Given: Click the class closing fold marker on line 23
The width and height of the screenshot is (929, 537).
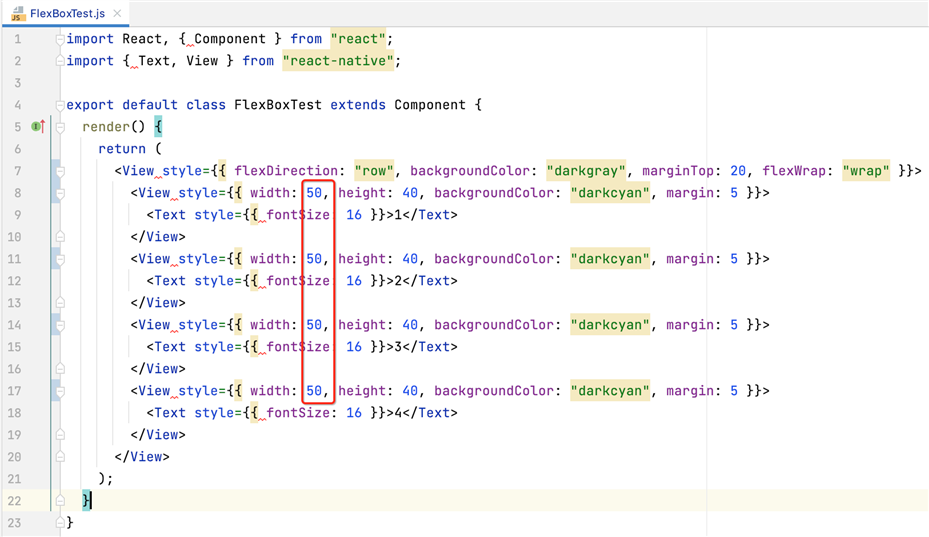Looking at the screenshot, I should tap(60, 523).
